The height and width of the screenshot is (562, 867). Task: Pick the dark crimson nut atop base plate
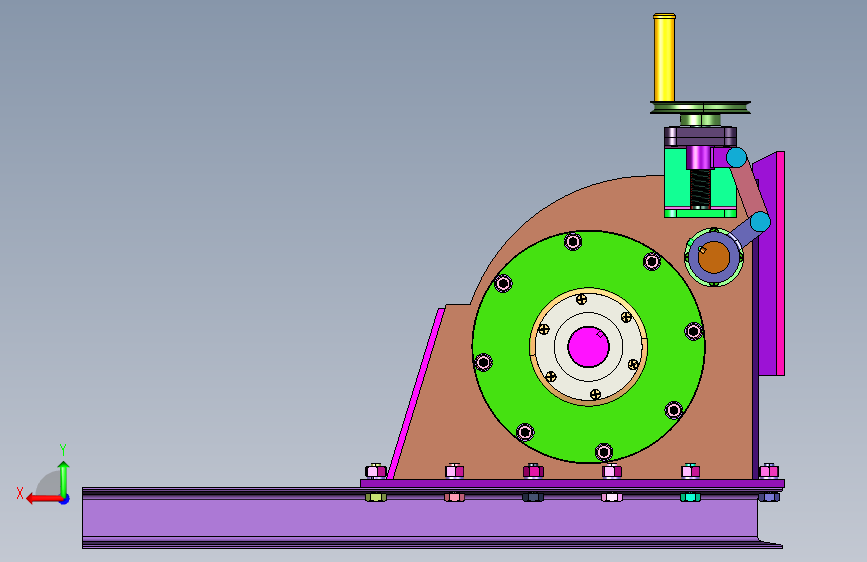533,471
